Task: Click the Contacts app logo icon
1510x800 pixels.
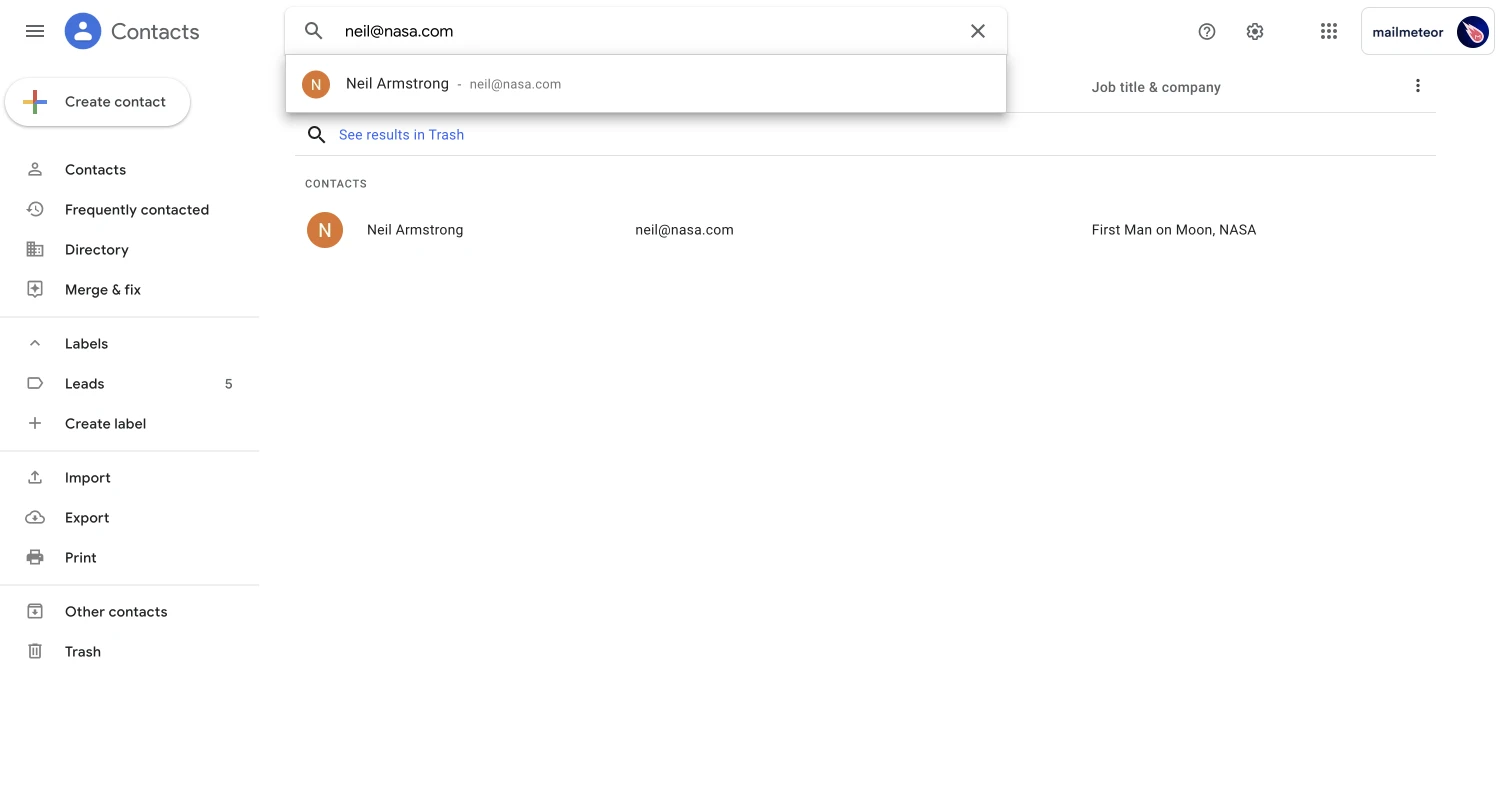Action: tap(83, 31)
